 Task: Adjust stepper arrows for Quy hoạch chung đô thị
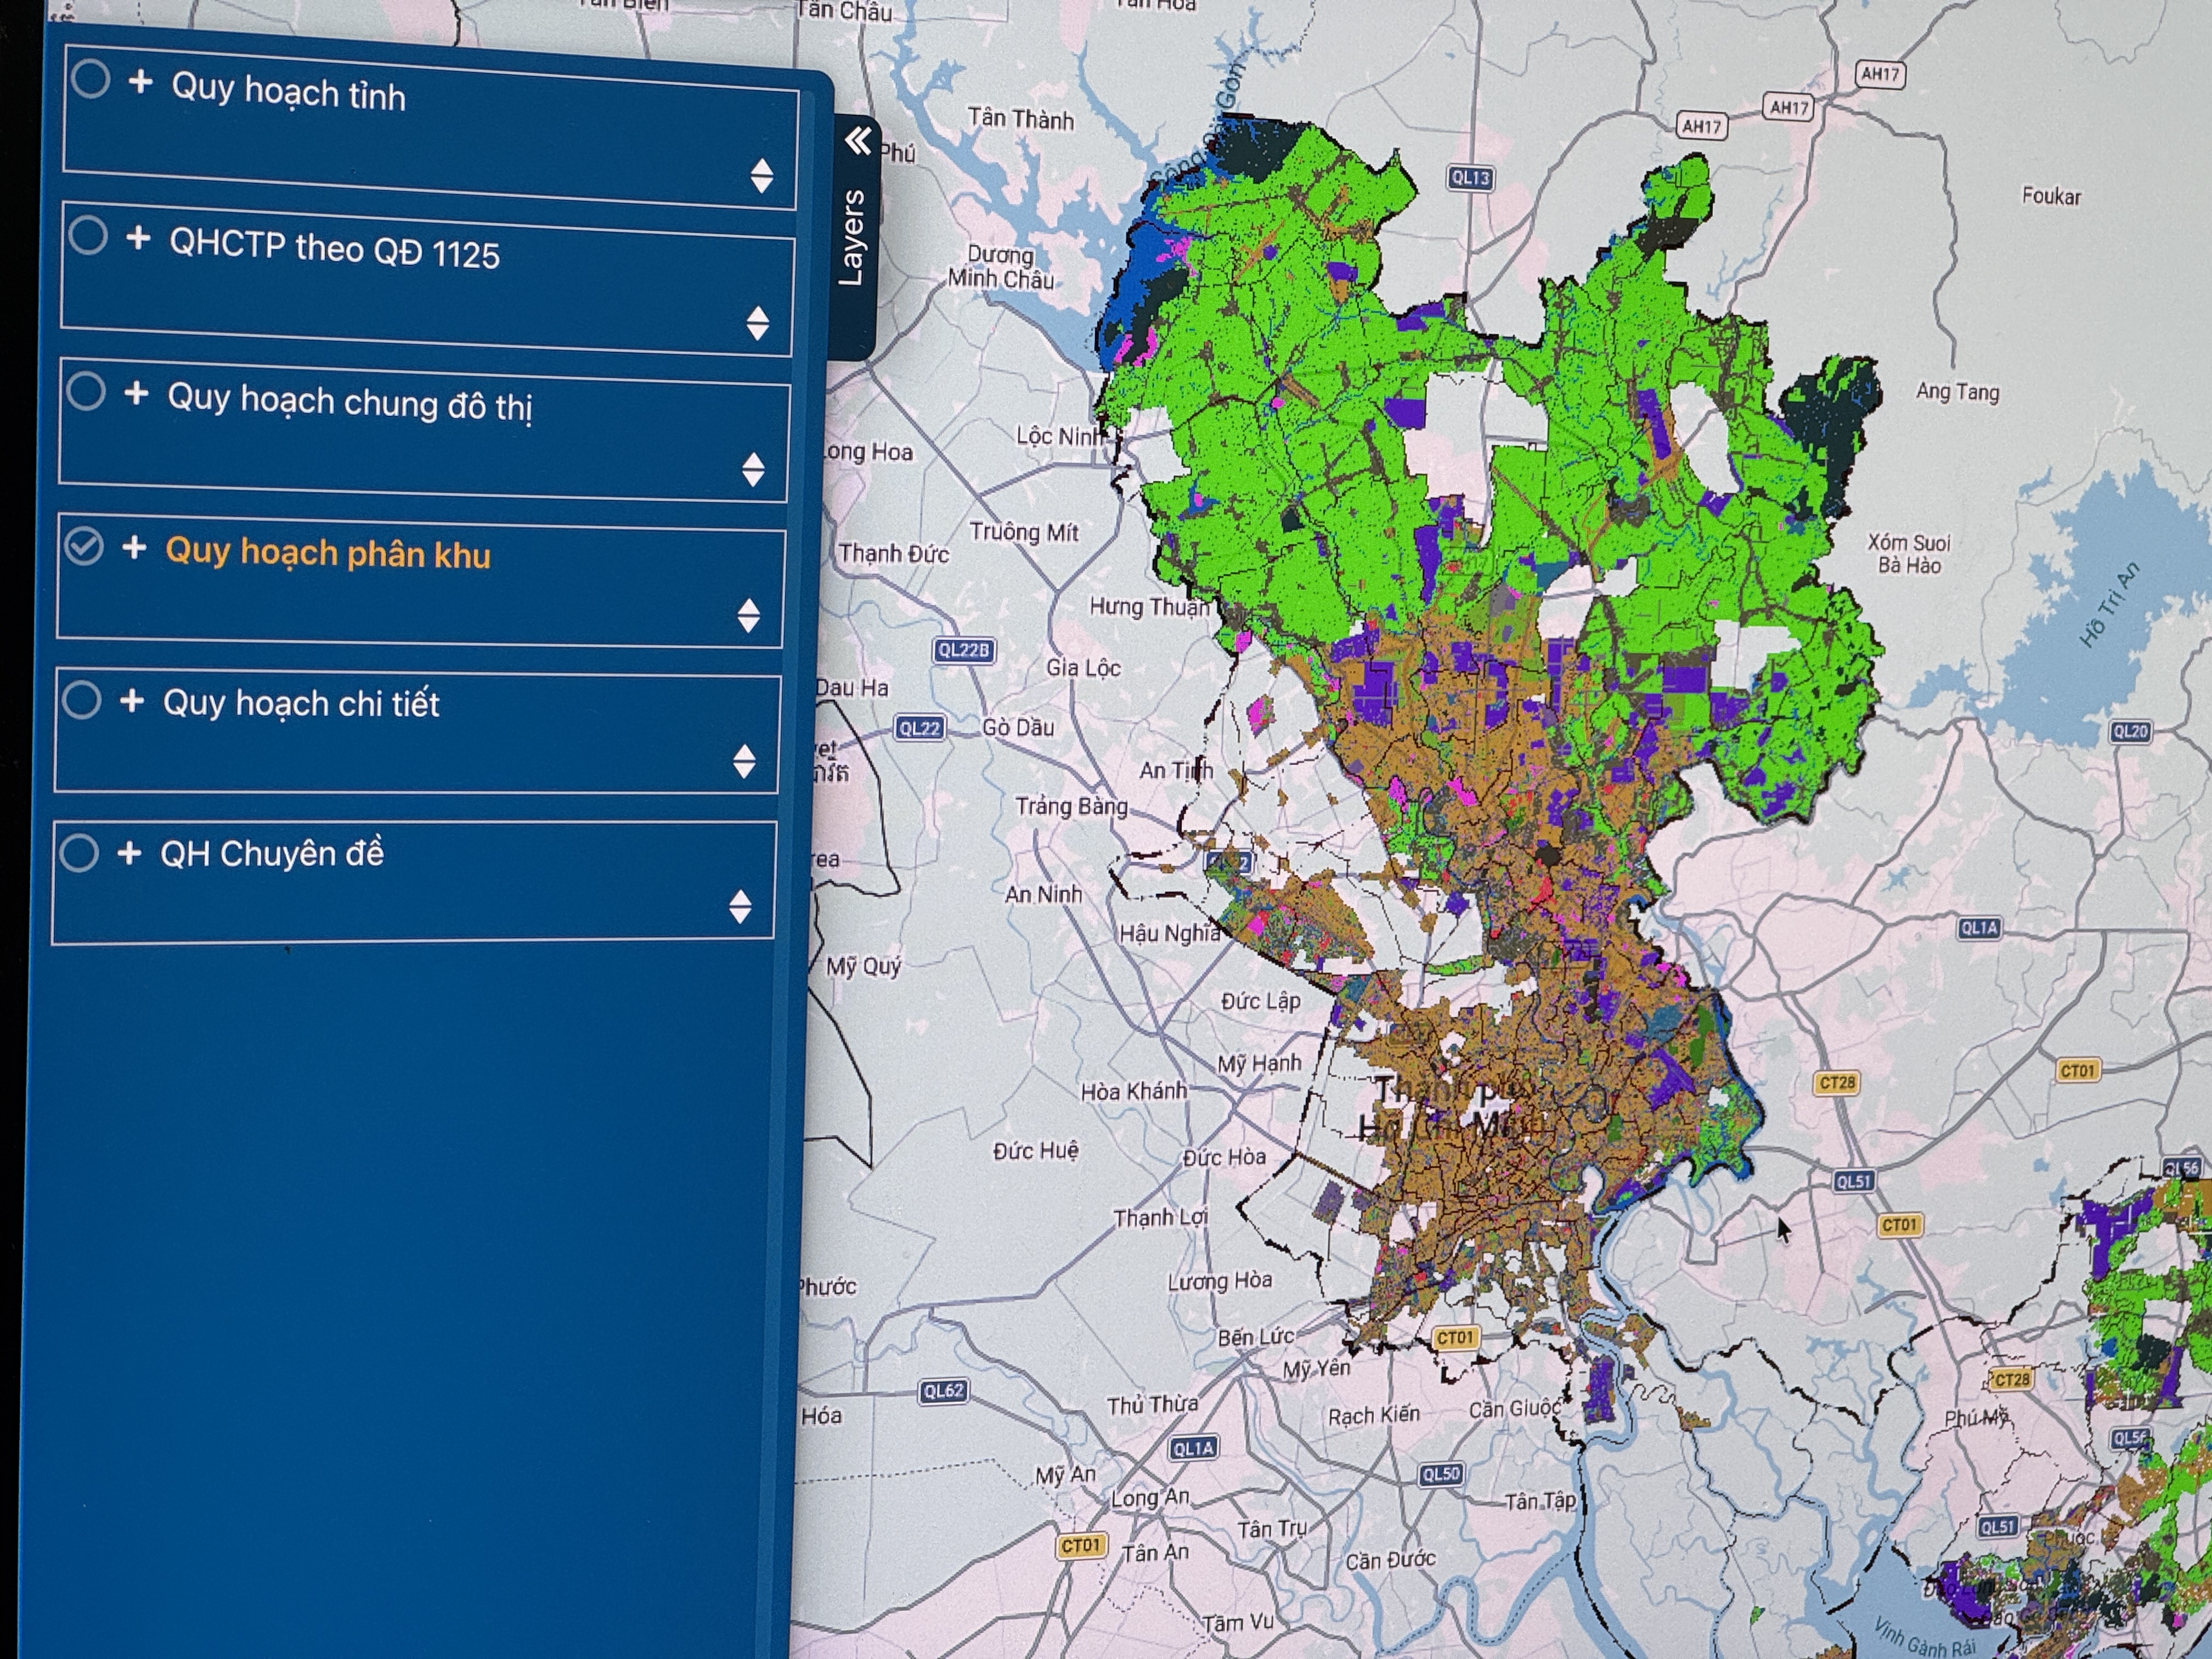(754, 469)
